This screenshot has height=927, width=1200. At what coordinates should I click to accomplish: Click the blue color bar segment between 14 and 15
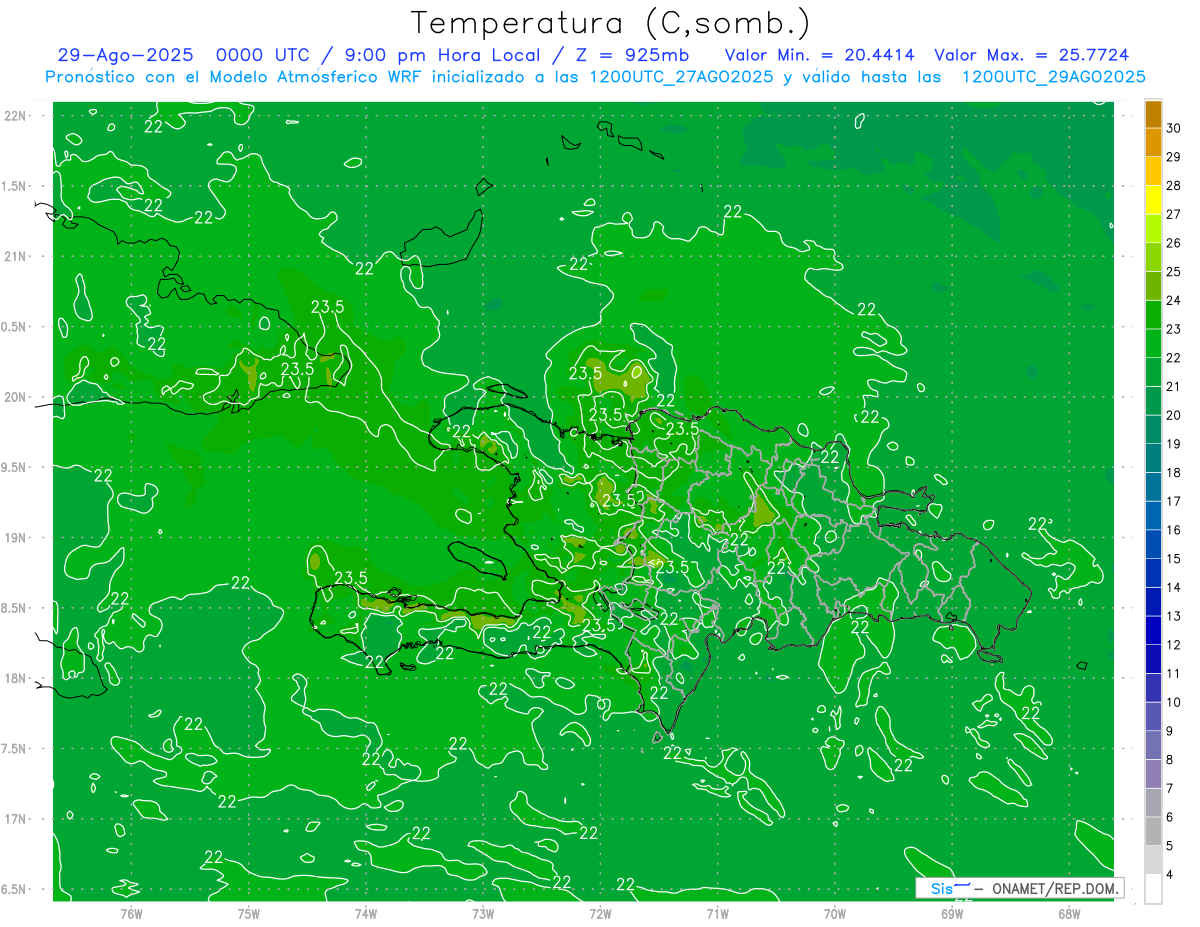point(1153,573)
